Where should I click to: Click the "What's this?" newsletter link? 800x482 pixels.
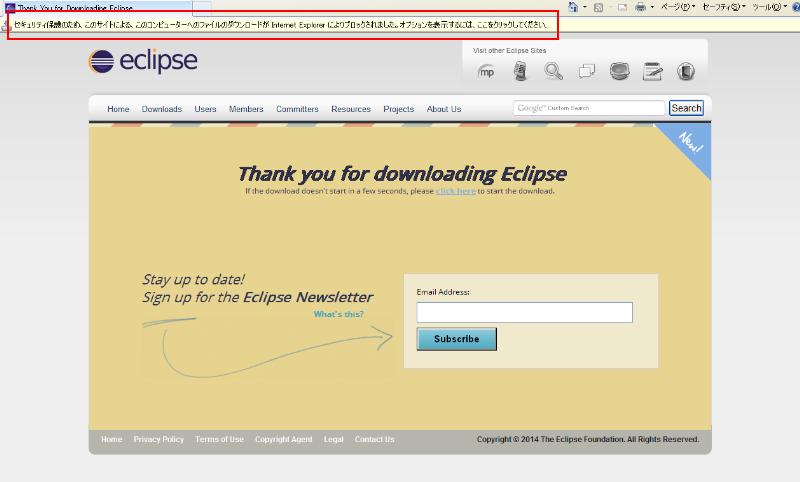pos(339,314)
